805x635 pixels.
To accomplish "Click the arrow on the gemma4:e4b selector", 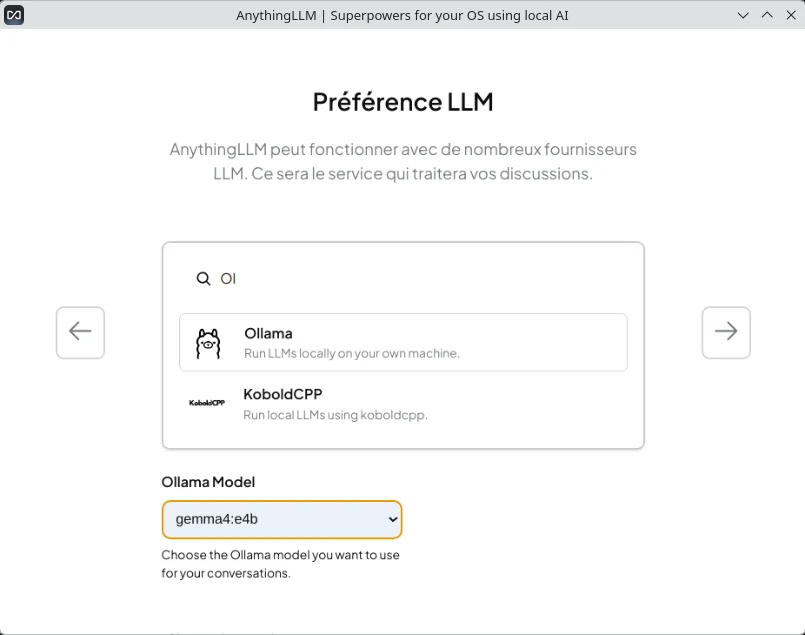I will point(393,520).
